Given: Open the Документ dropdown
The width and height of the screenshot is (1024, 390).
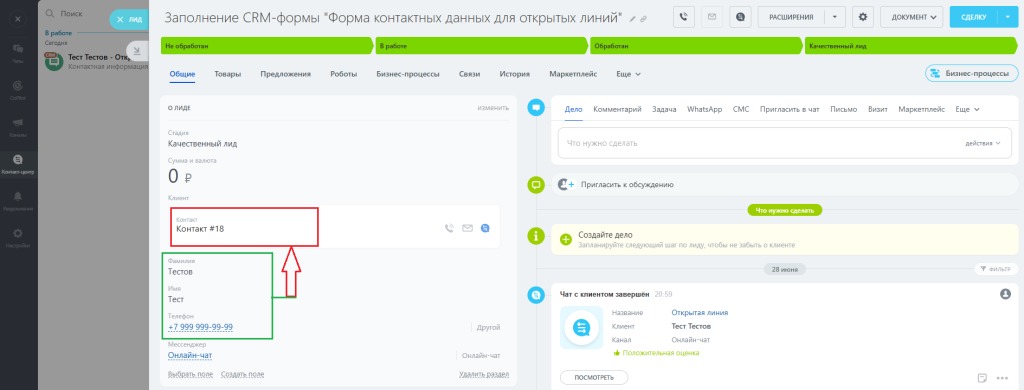Looking at the screenshot, I should coord(912,17).
